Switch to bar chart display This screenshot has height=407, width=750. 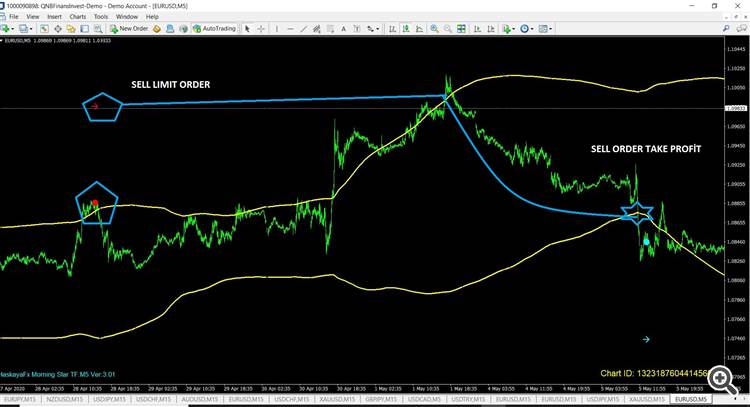(x=392, y=29)
